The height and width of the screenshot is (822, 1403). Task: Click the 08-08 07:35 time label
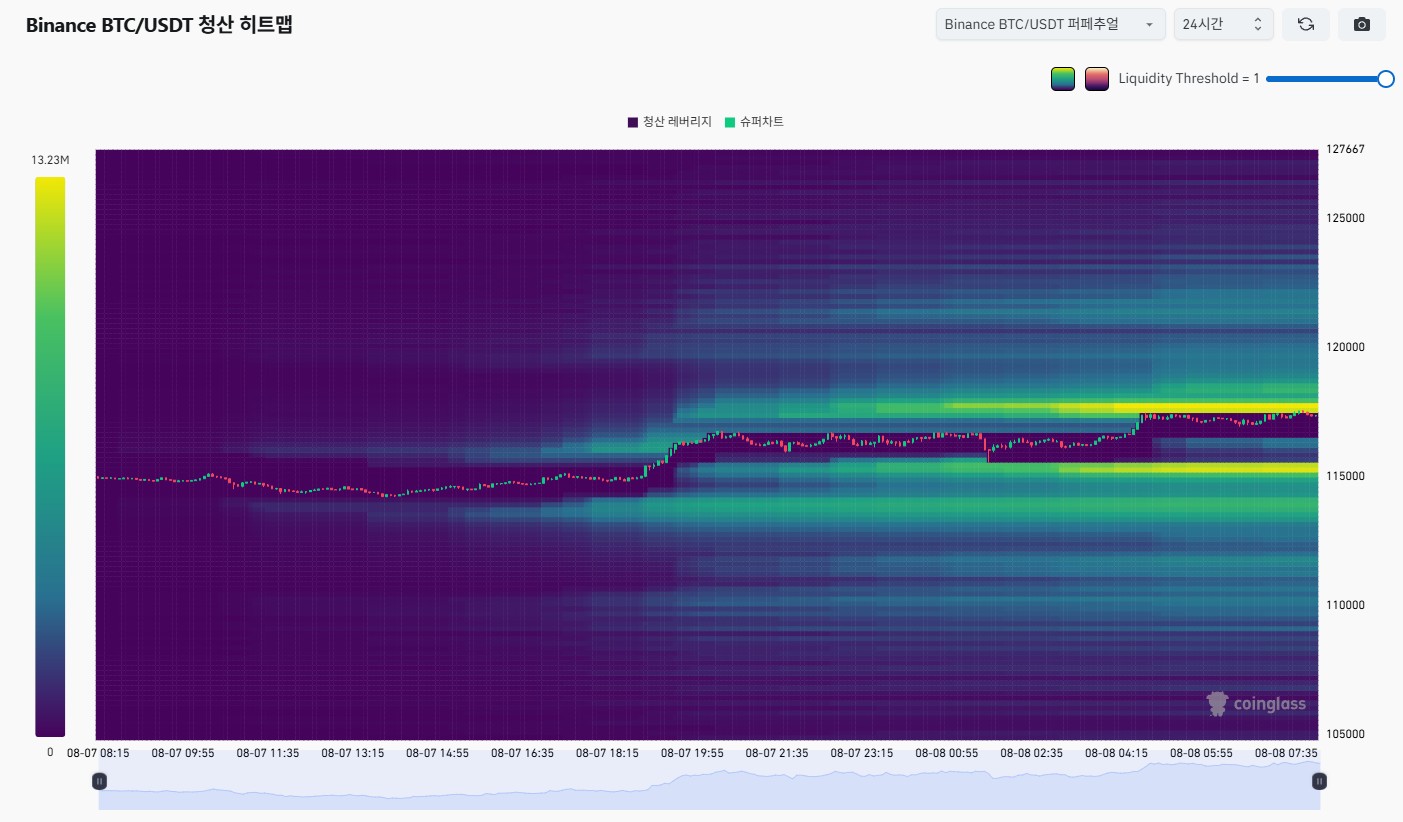click(1287, 753)
